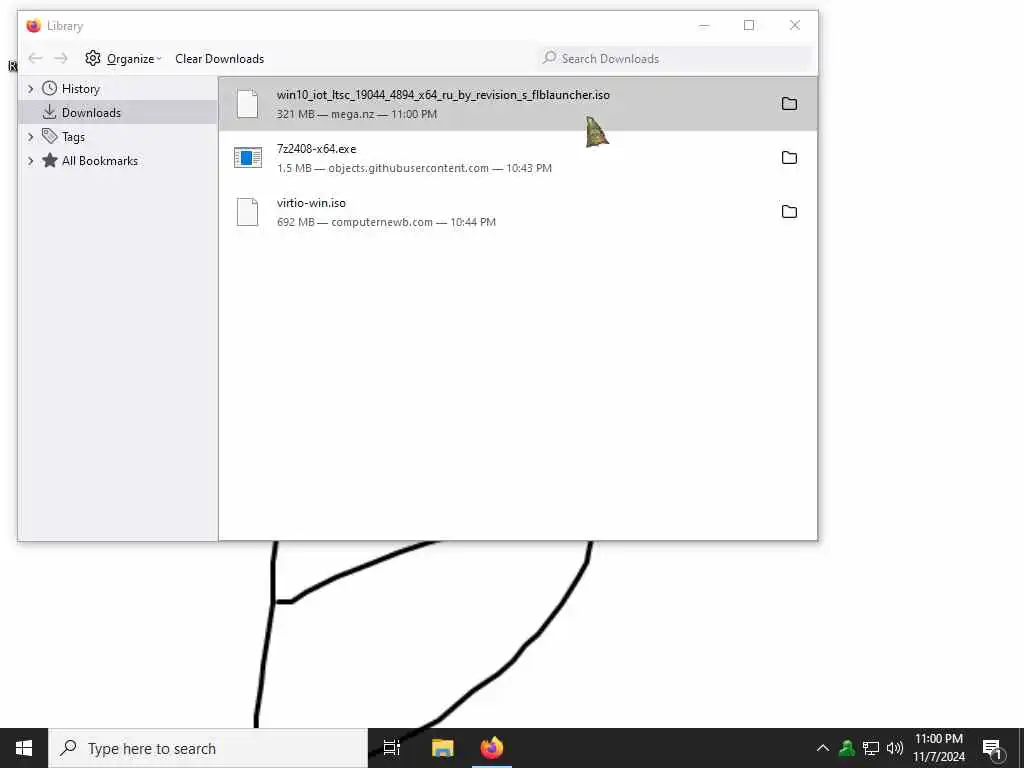
Task: Expand the All Bookmarks tree node
Action: coord(30,161)
